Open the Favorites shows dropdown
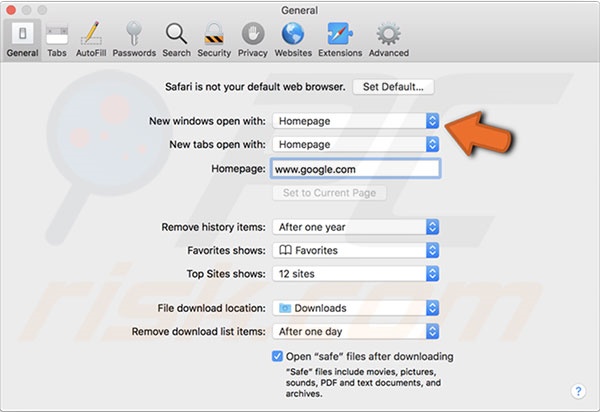This screenshot has height=412, width=600. (x=355, y=250)
